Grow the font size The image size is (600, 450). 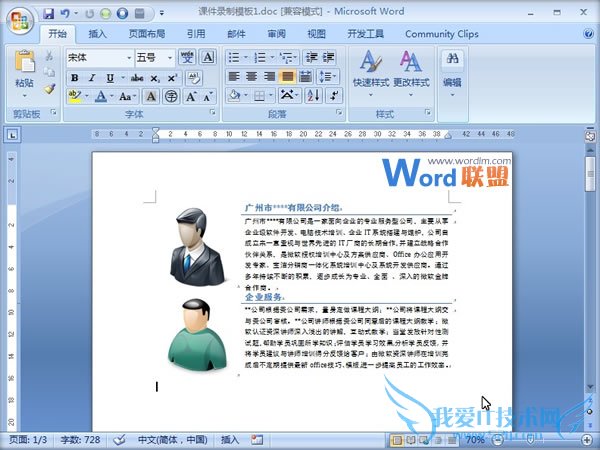point(191,96)
